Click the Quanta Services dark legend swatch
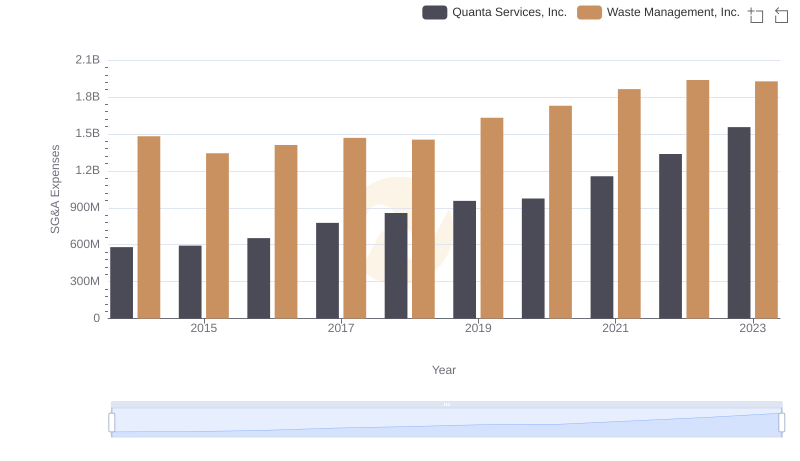Screen dimensions: 800x461 [435, 12]
